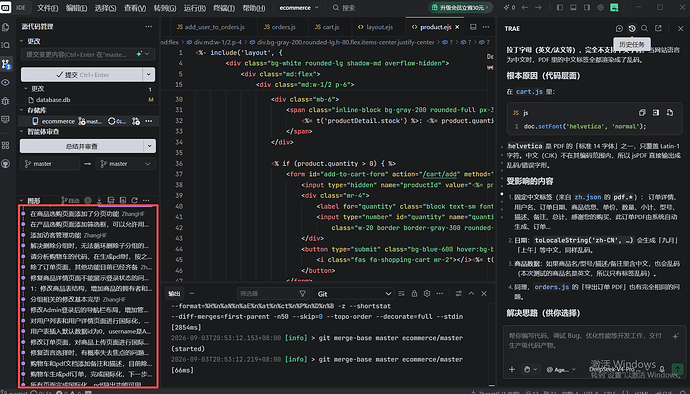Click the filter funnel icon in output panel
690x394 pixels.
(x=303, y=294)
